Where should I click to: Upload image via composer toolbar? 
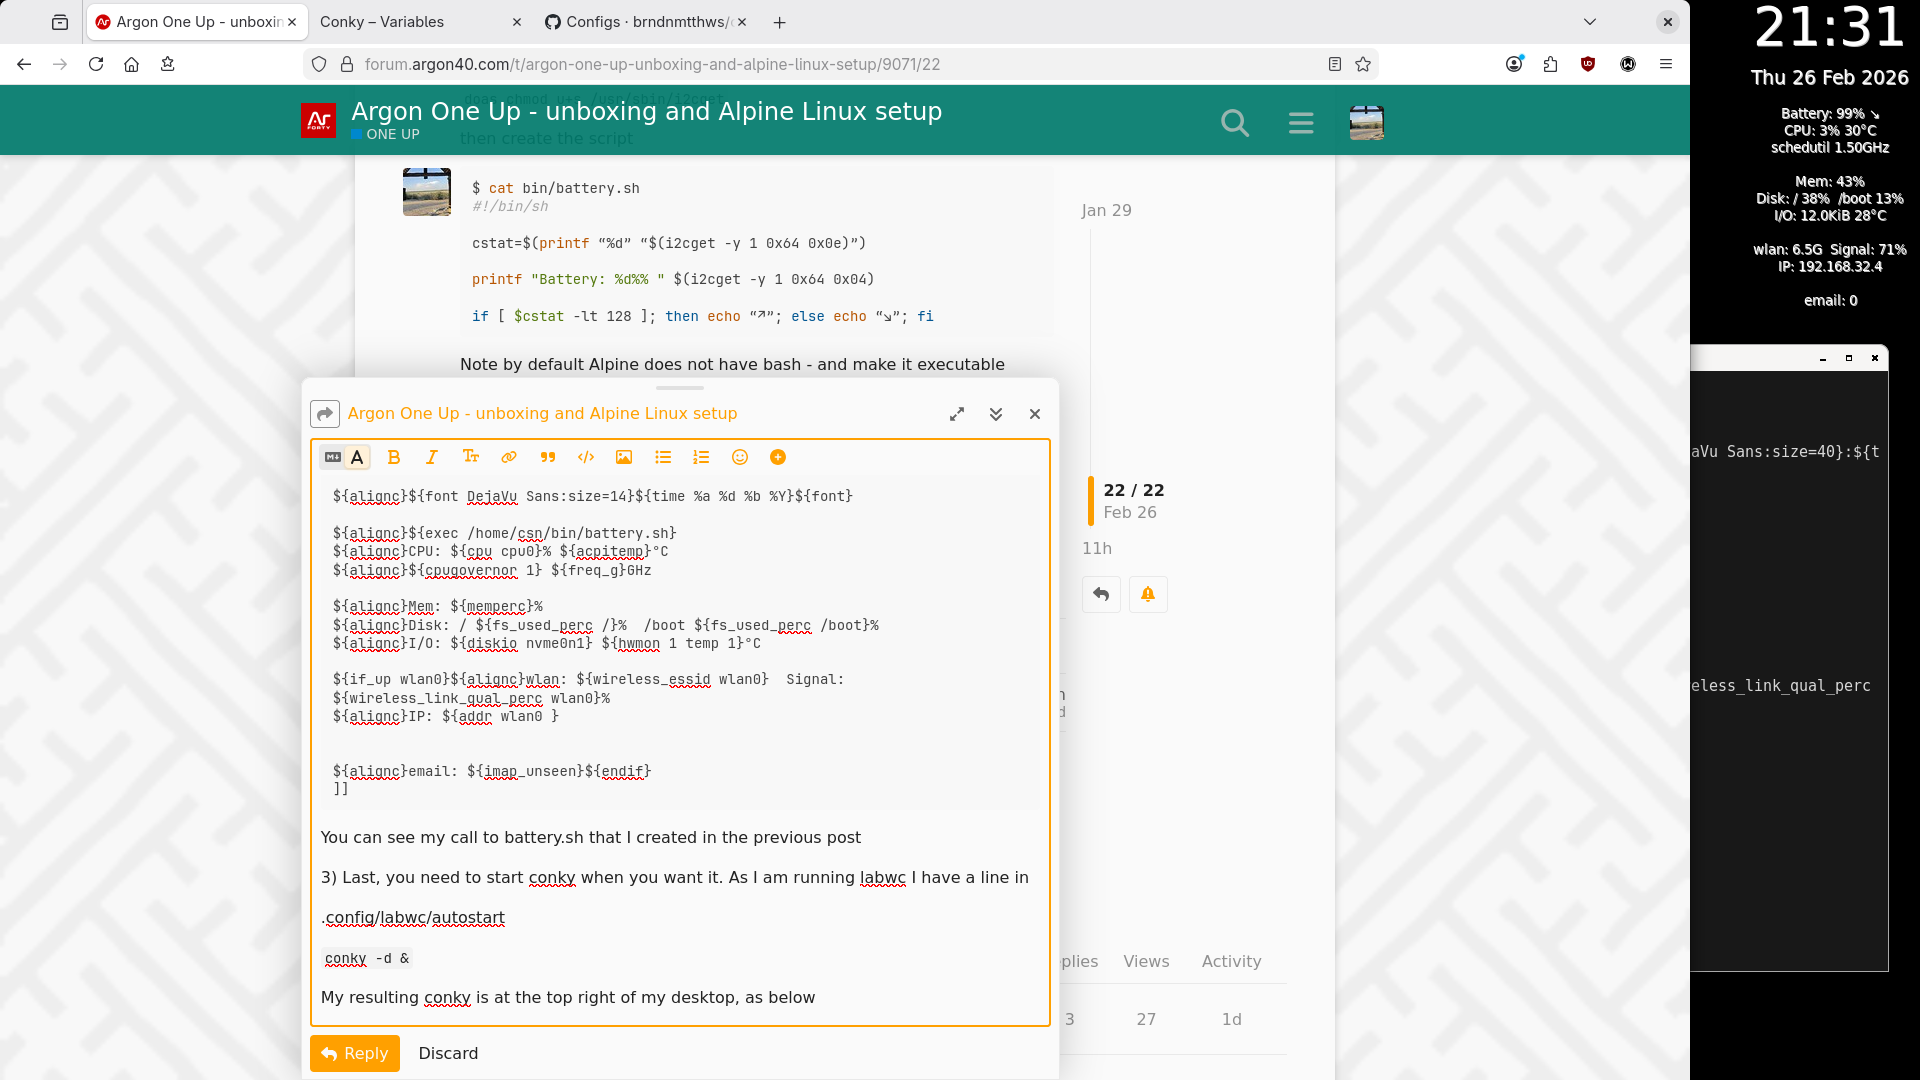[624, 457]
